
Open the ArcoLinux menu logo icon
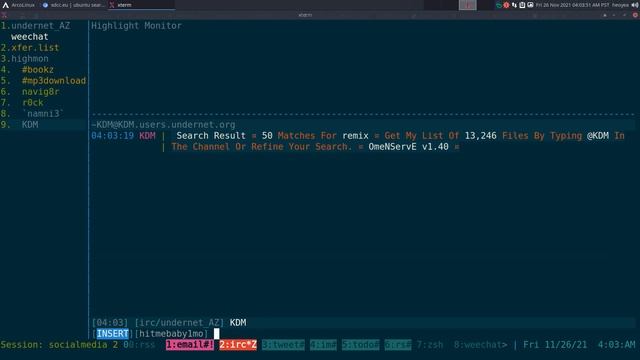click(5, 5)
